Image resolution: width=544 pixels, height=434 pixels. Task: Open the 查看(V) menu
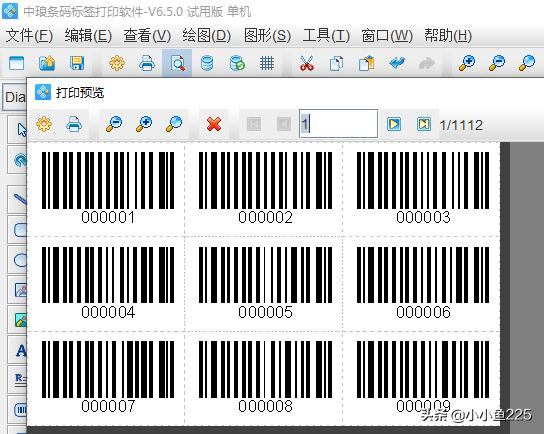147,35
